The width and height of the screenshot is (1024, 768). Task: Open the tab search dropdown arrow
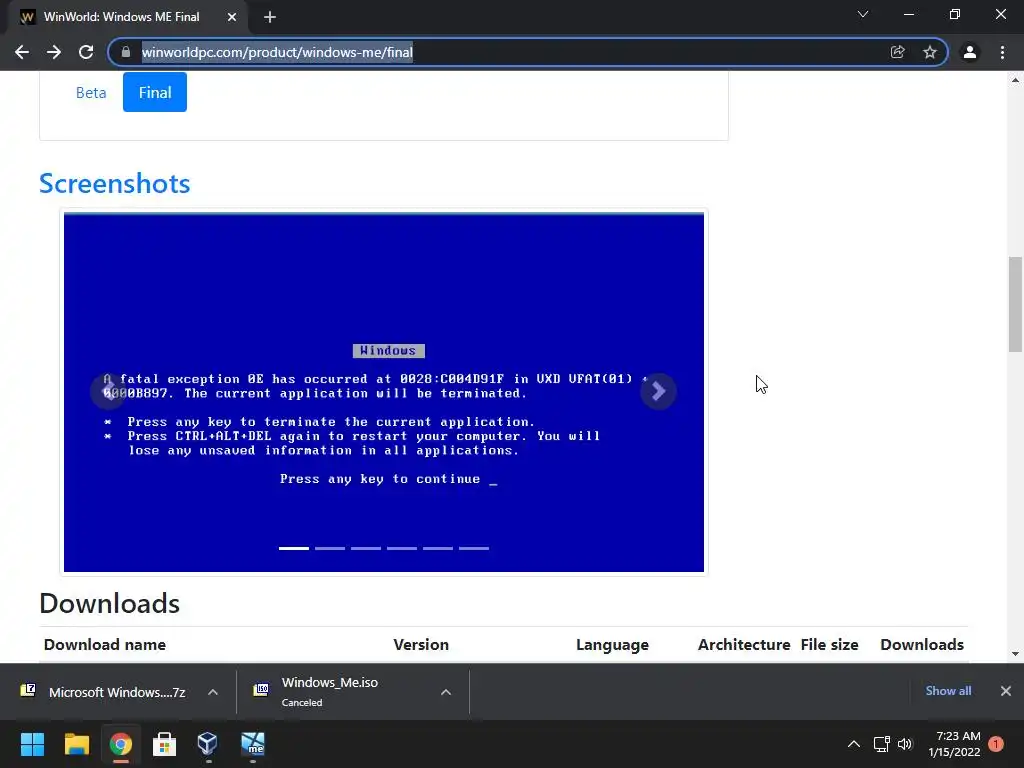863,14
